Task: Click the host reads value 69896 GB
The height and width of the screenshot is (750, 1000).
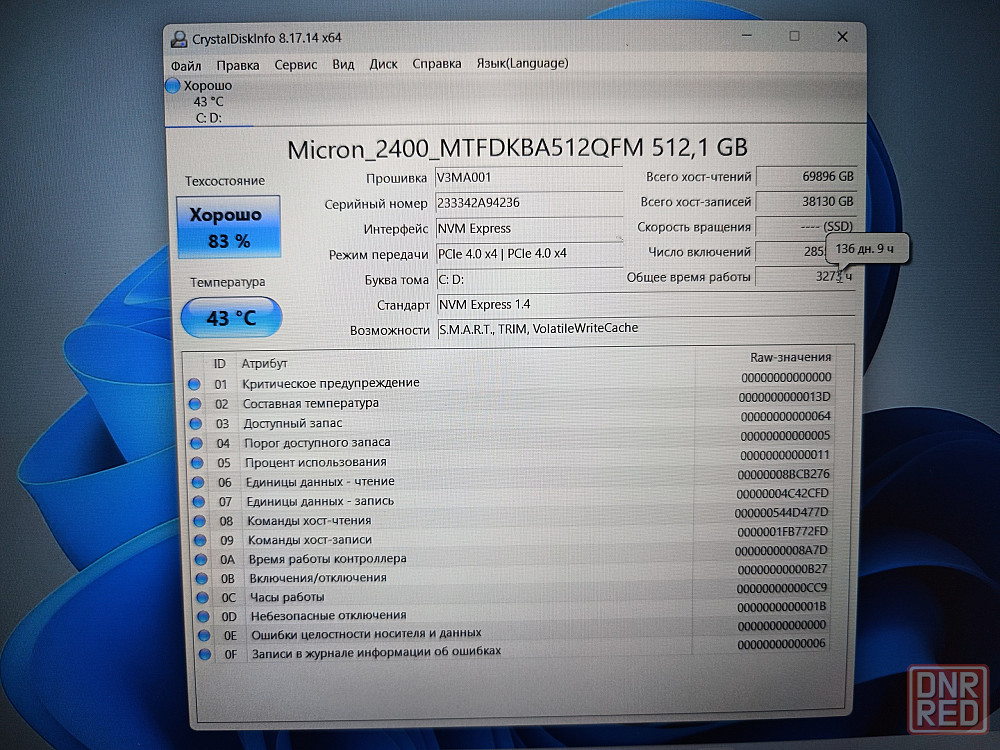Action: click(x=805, y=177)
